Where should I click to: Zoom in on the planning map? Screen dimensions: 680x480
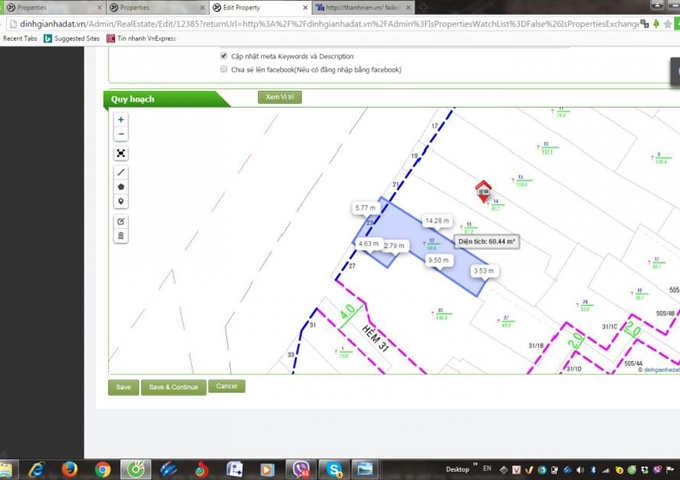(121, 120)
